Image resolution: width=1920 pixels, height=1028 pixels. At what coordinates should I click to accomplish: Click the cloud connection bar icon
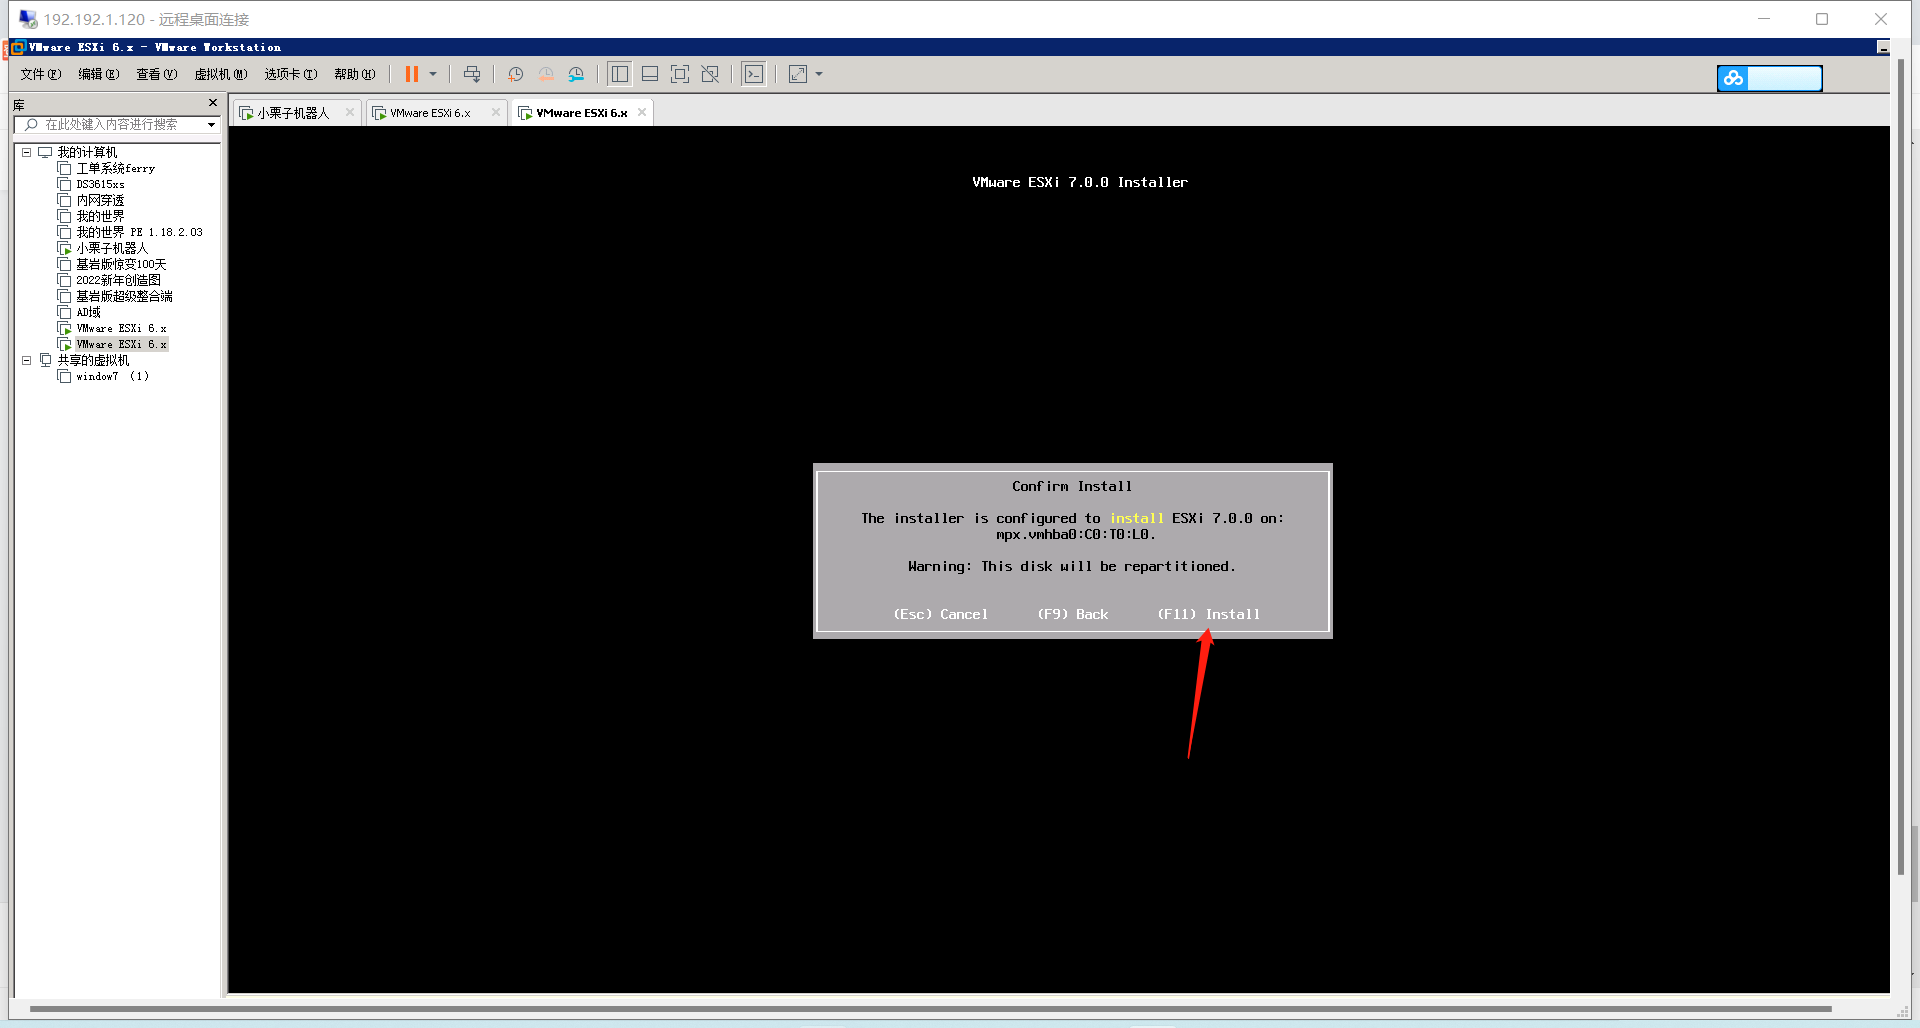pyautogui.click(x=1733, y=78)
